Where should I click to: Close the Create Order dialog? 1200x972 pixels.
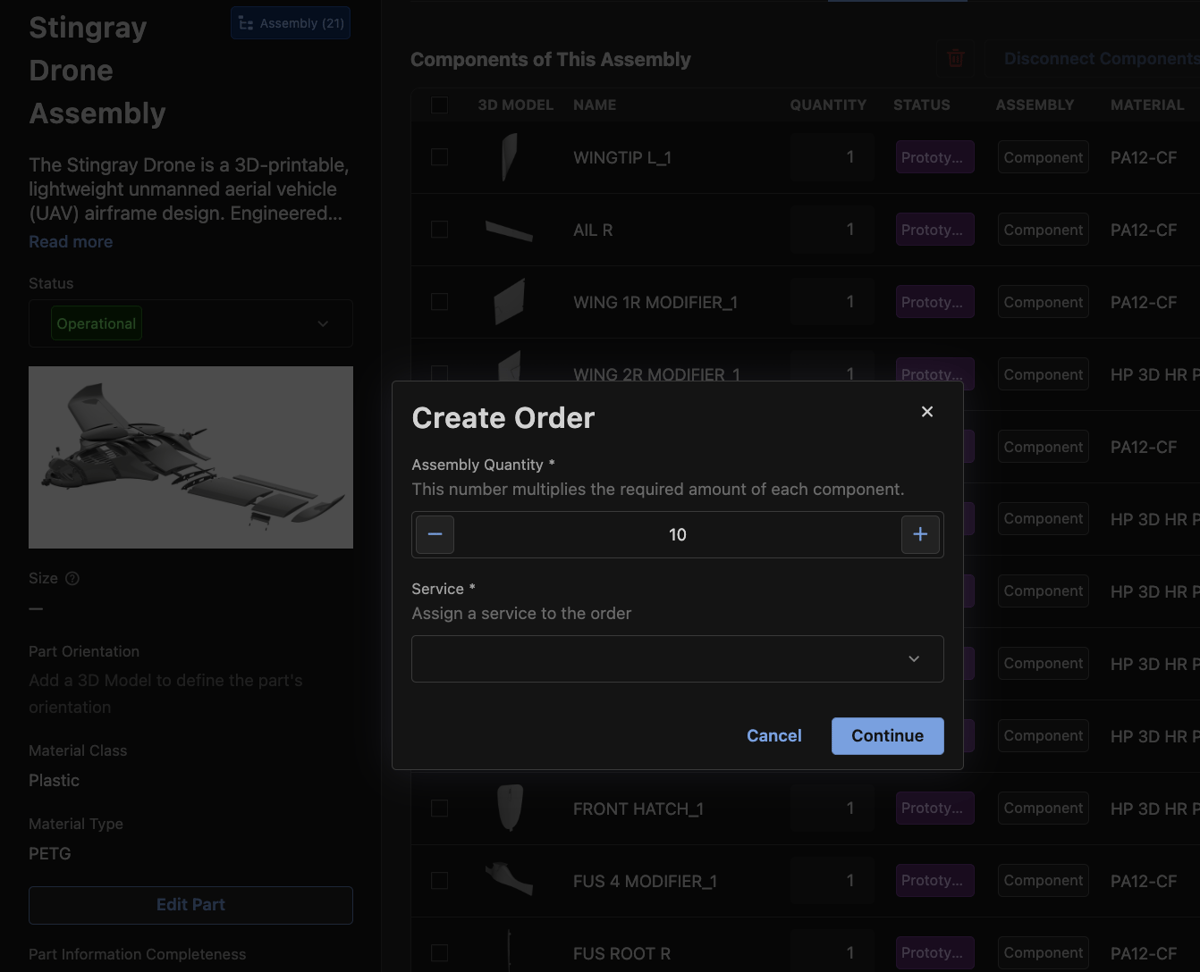927,412
